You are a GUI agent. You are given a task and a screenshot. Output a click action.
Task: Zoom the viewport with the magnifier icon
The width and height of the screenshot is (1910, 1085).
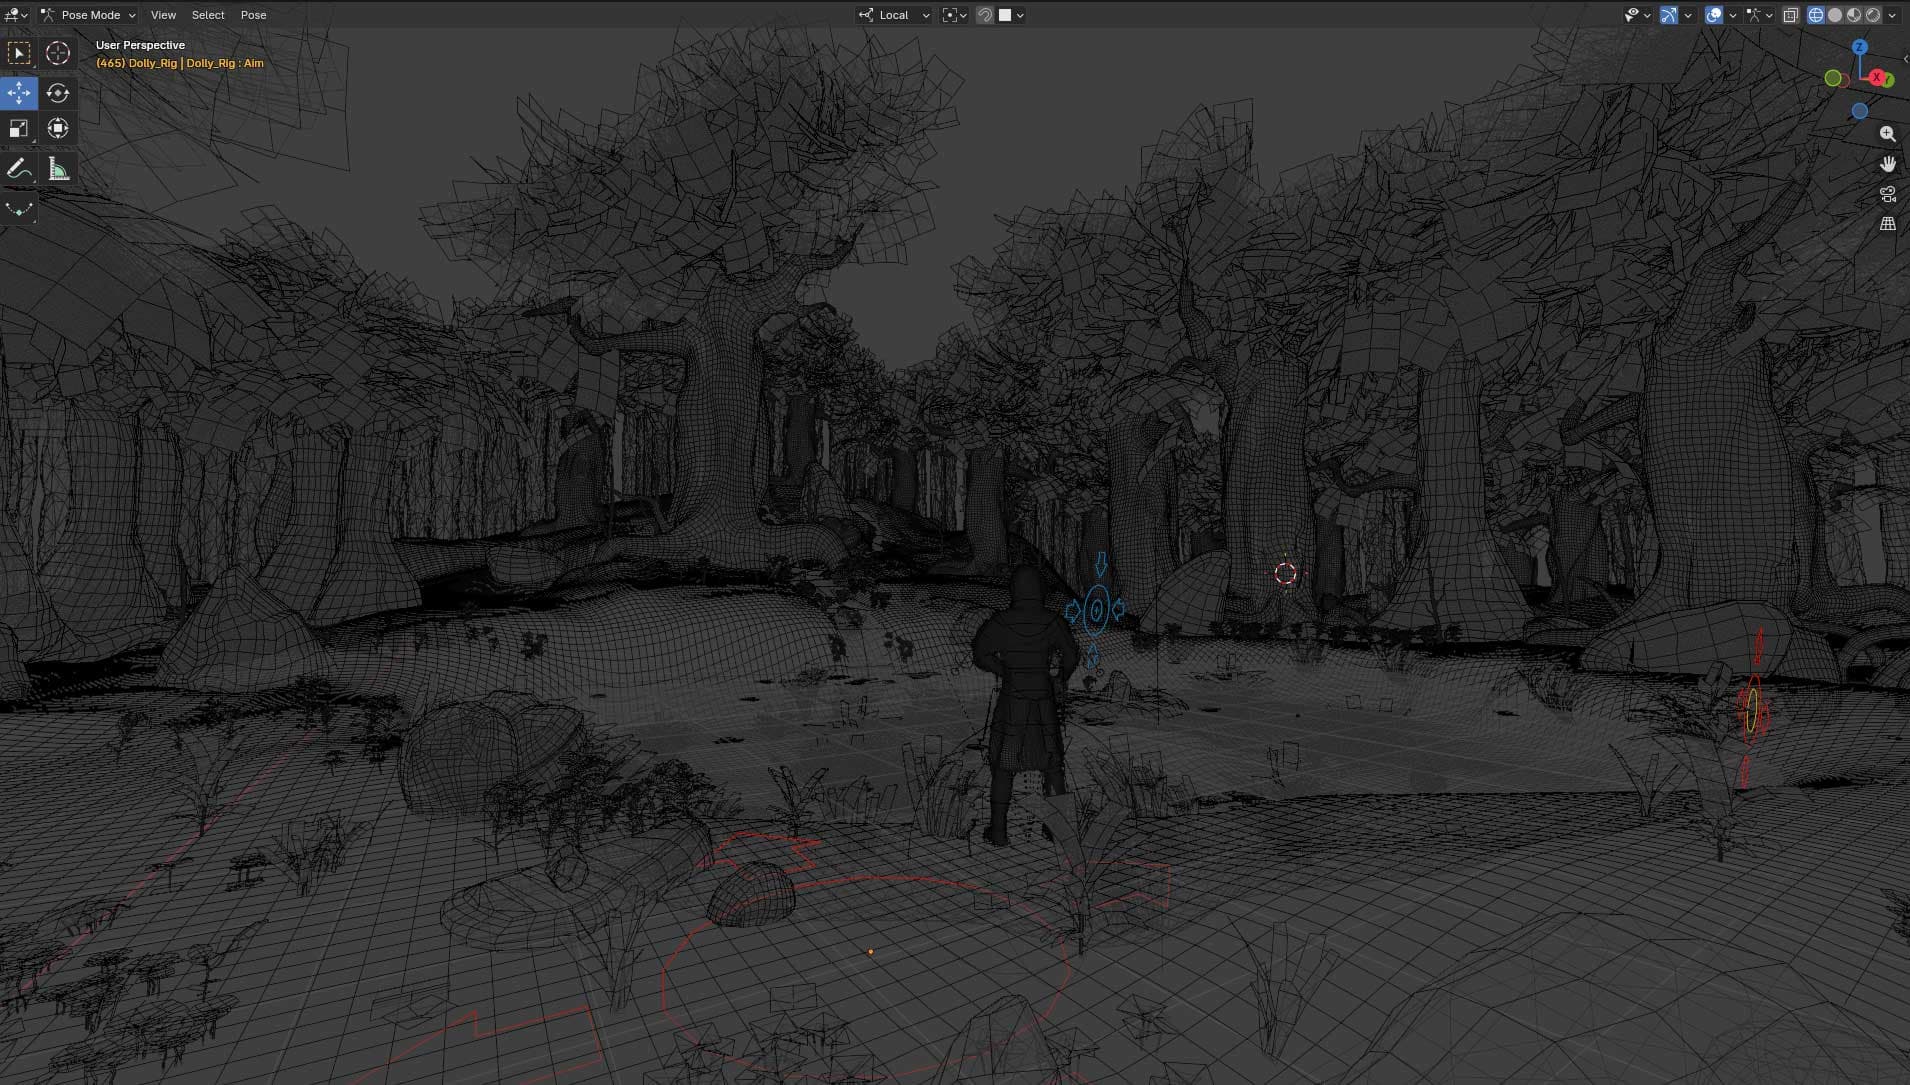coord(1889,133)
